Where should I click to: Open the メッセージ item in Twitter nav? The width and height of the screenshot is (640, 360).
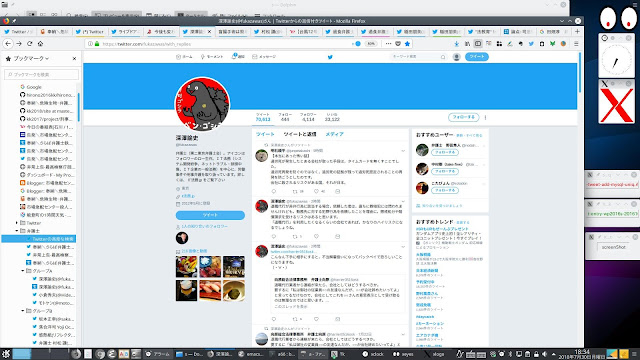coord(264,57)
